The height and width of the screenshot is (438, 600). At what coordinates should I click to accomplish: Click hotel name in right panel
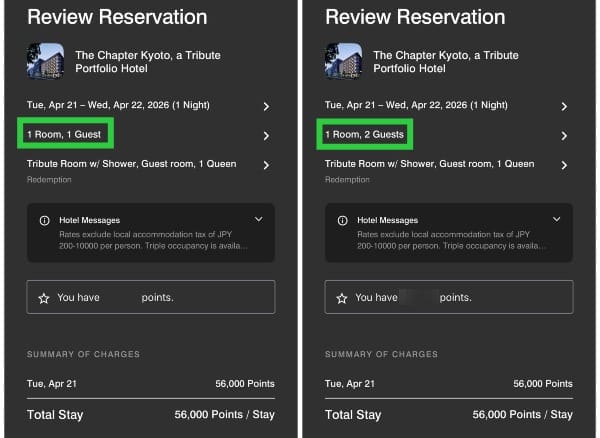(446, 62)
